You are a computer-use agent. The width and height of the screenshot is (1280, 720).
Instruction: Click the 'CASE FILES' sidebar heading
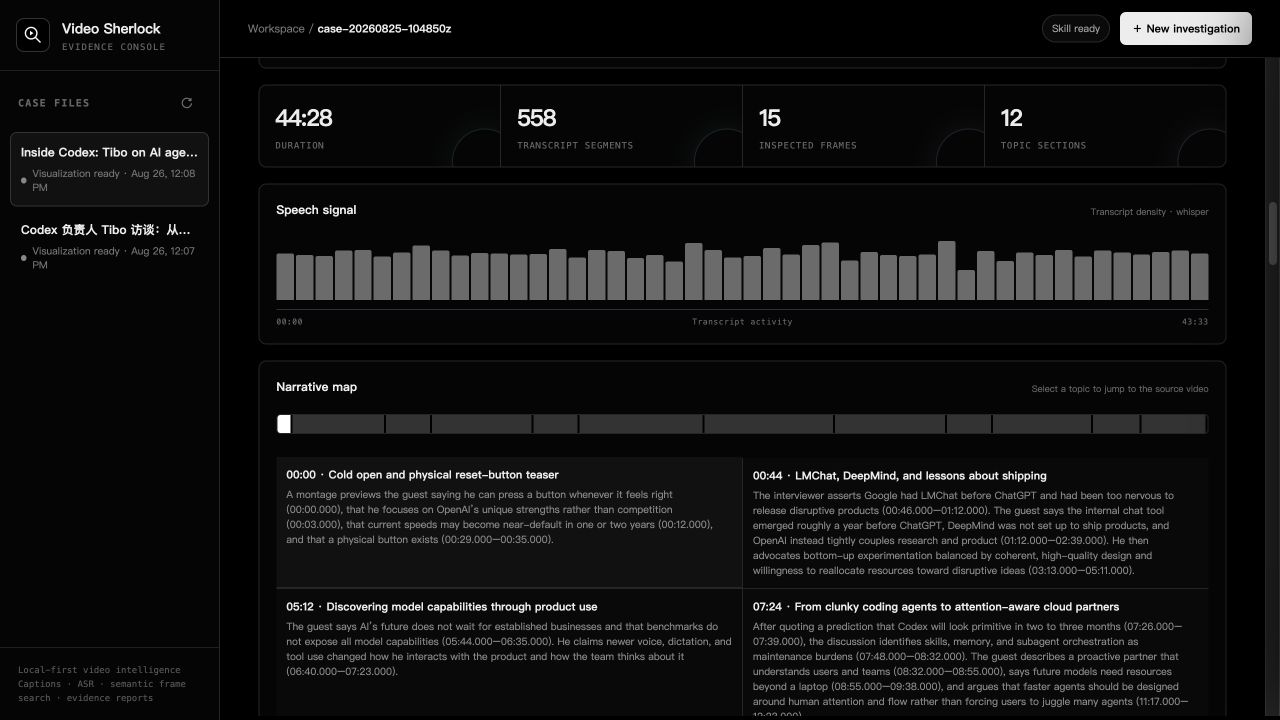[x=54, y=103]
